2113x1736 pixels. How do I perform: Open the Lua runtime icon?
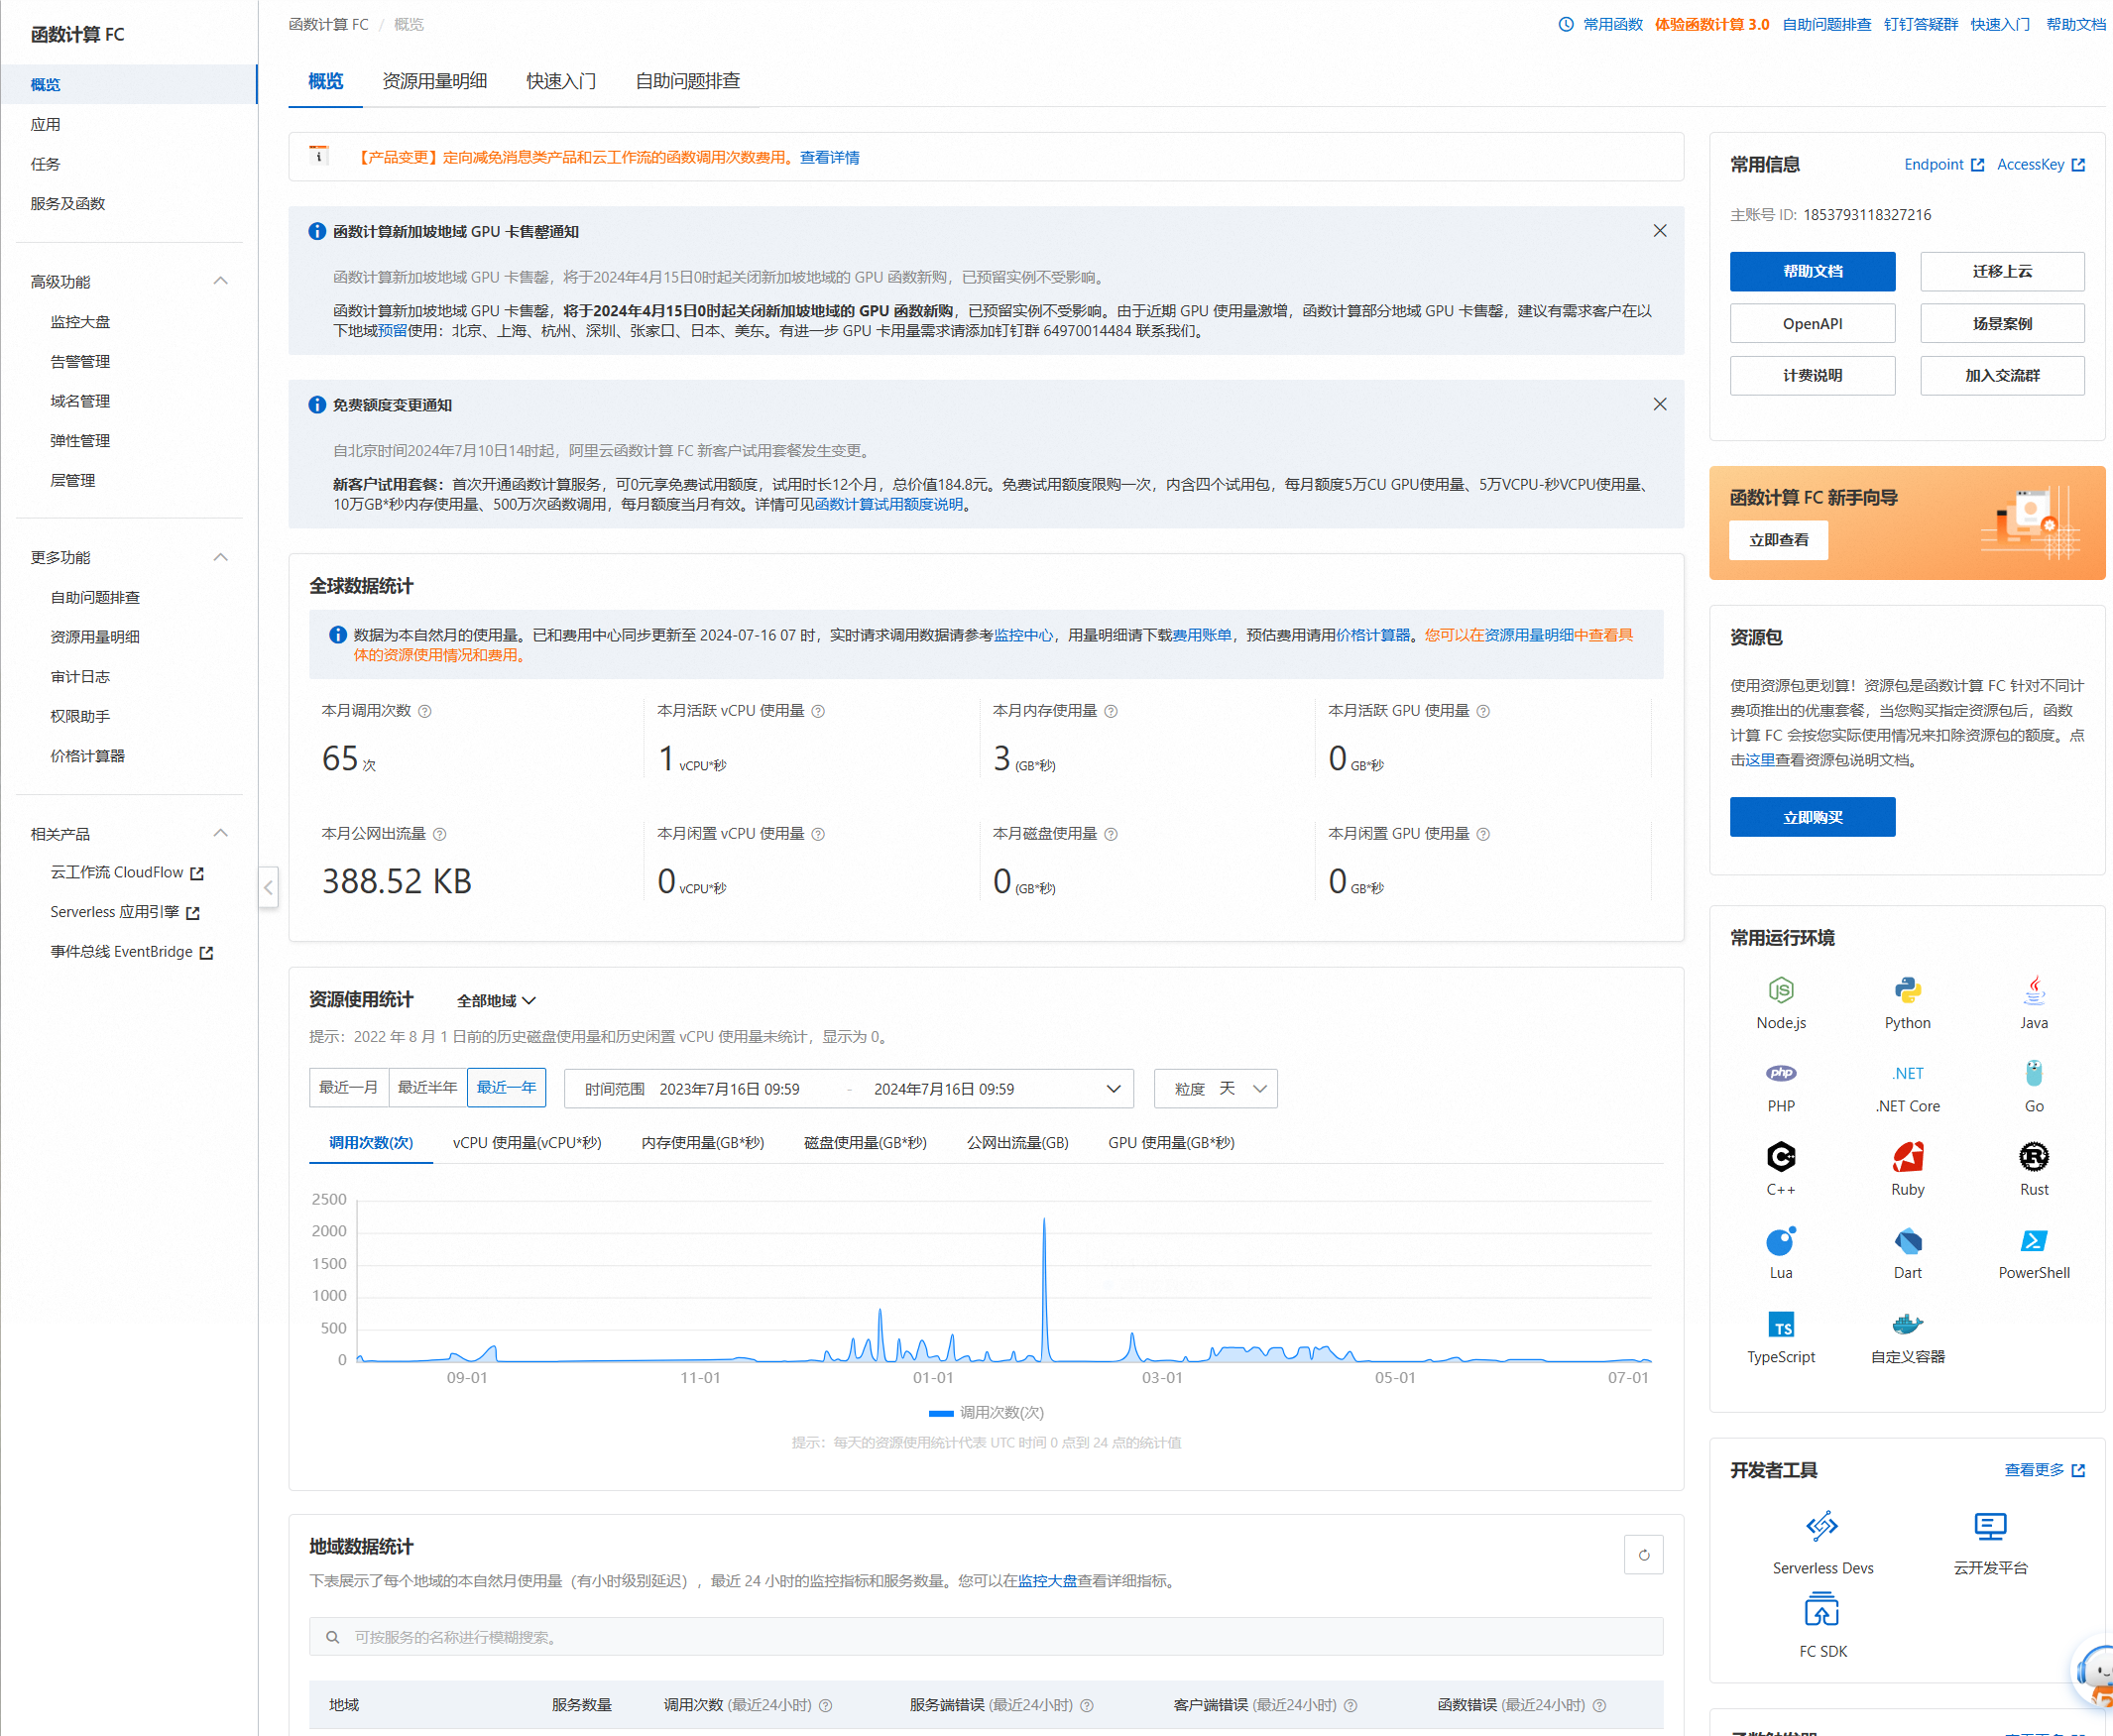click(1781, 1240)
